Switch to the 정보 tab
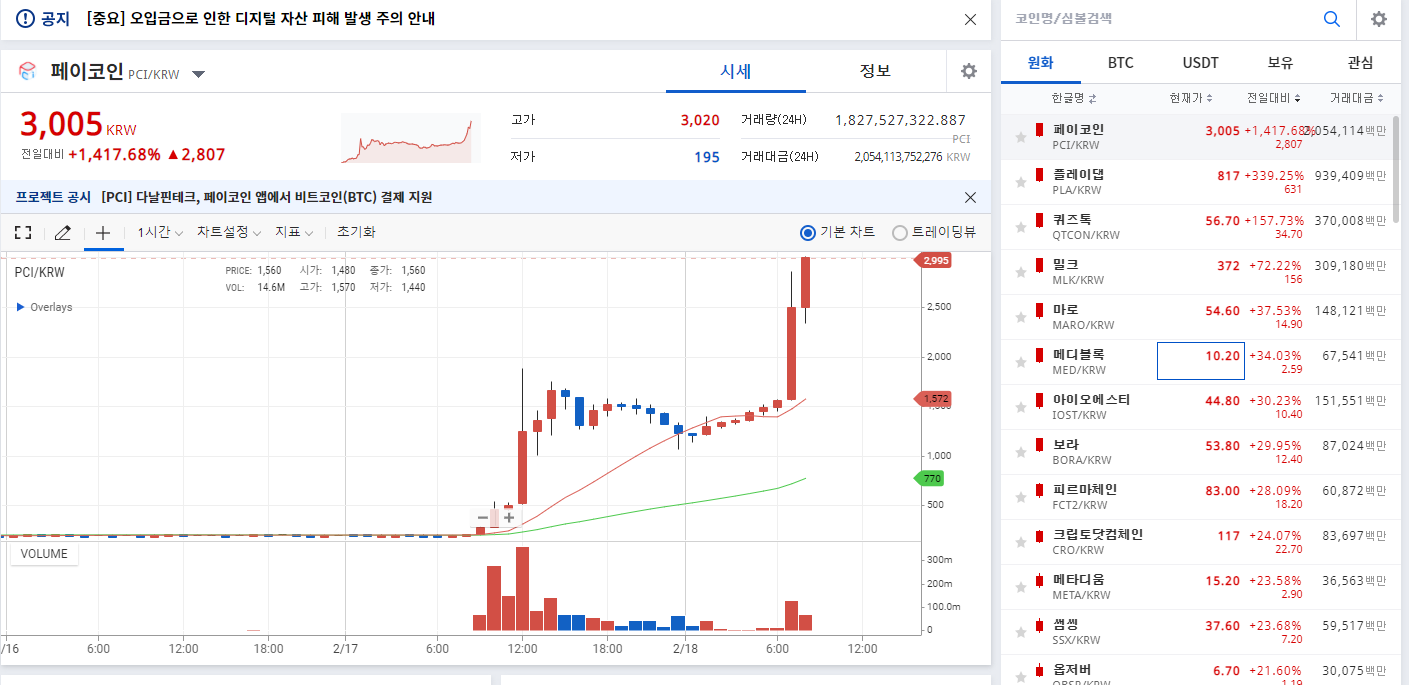This screenshot has height=685, width=1409. [875, 71]
